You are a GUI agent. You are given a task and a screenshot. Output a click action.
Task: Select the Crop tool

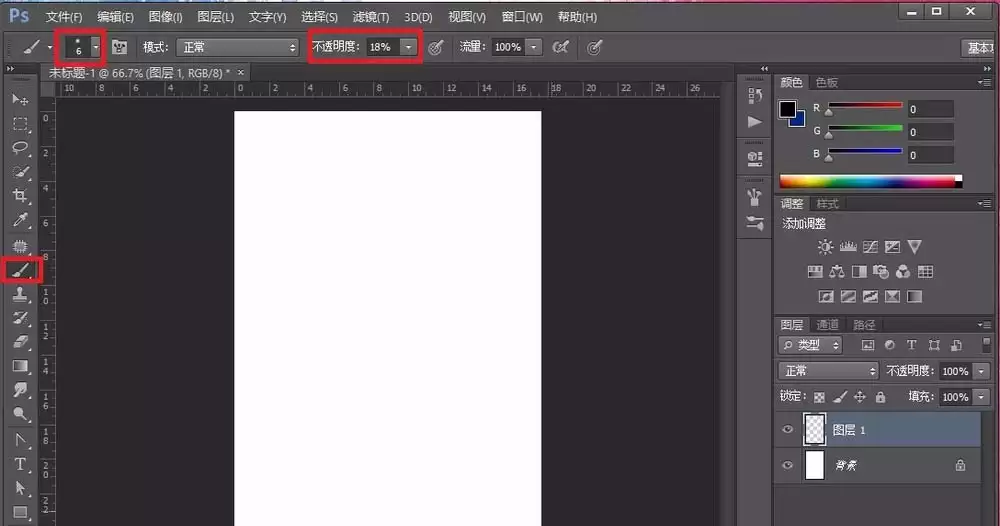click(x=20, y=196)
